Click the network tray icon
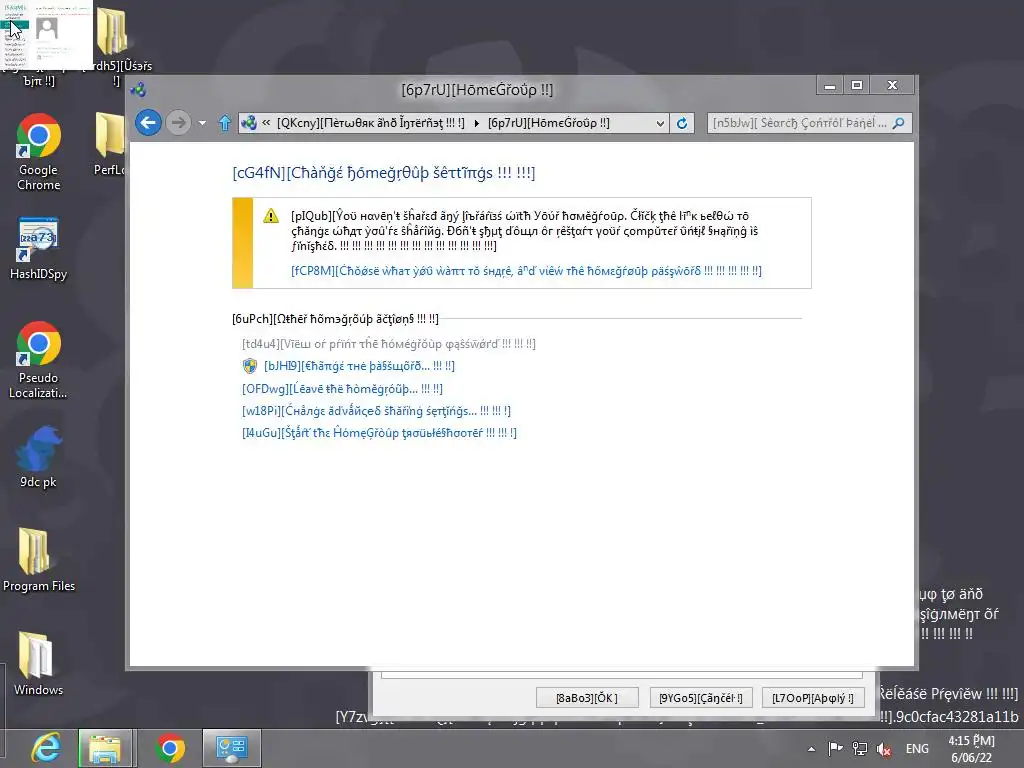 pyautogui.click(x=860, y=749)
